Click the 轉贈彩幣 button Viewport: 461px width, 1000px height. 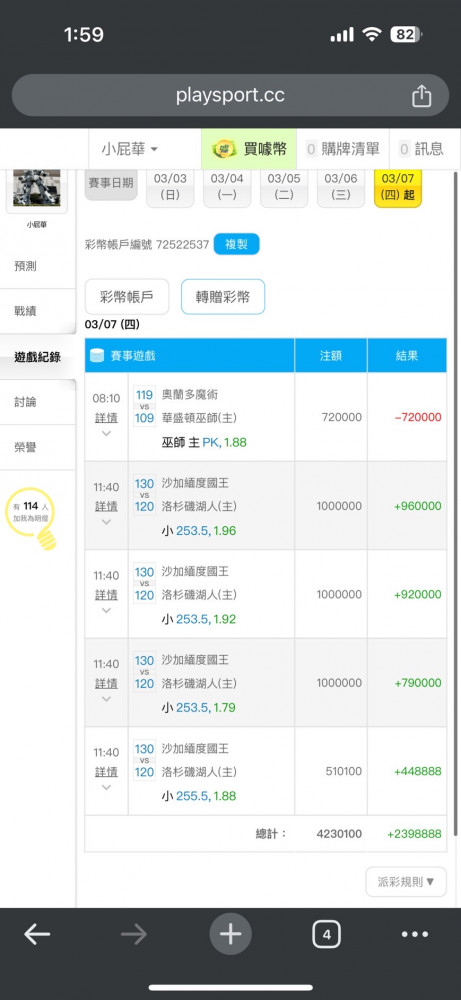[x=223, y=297]
